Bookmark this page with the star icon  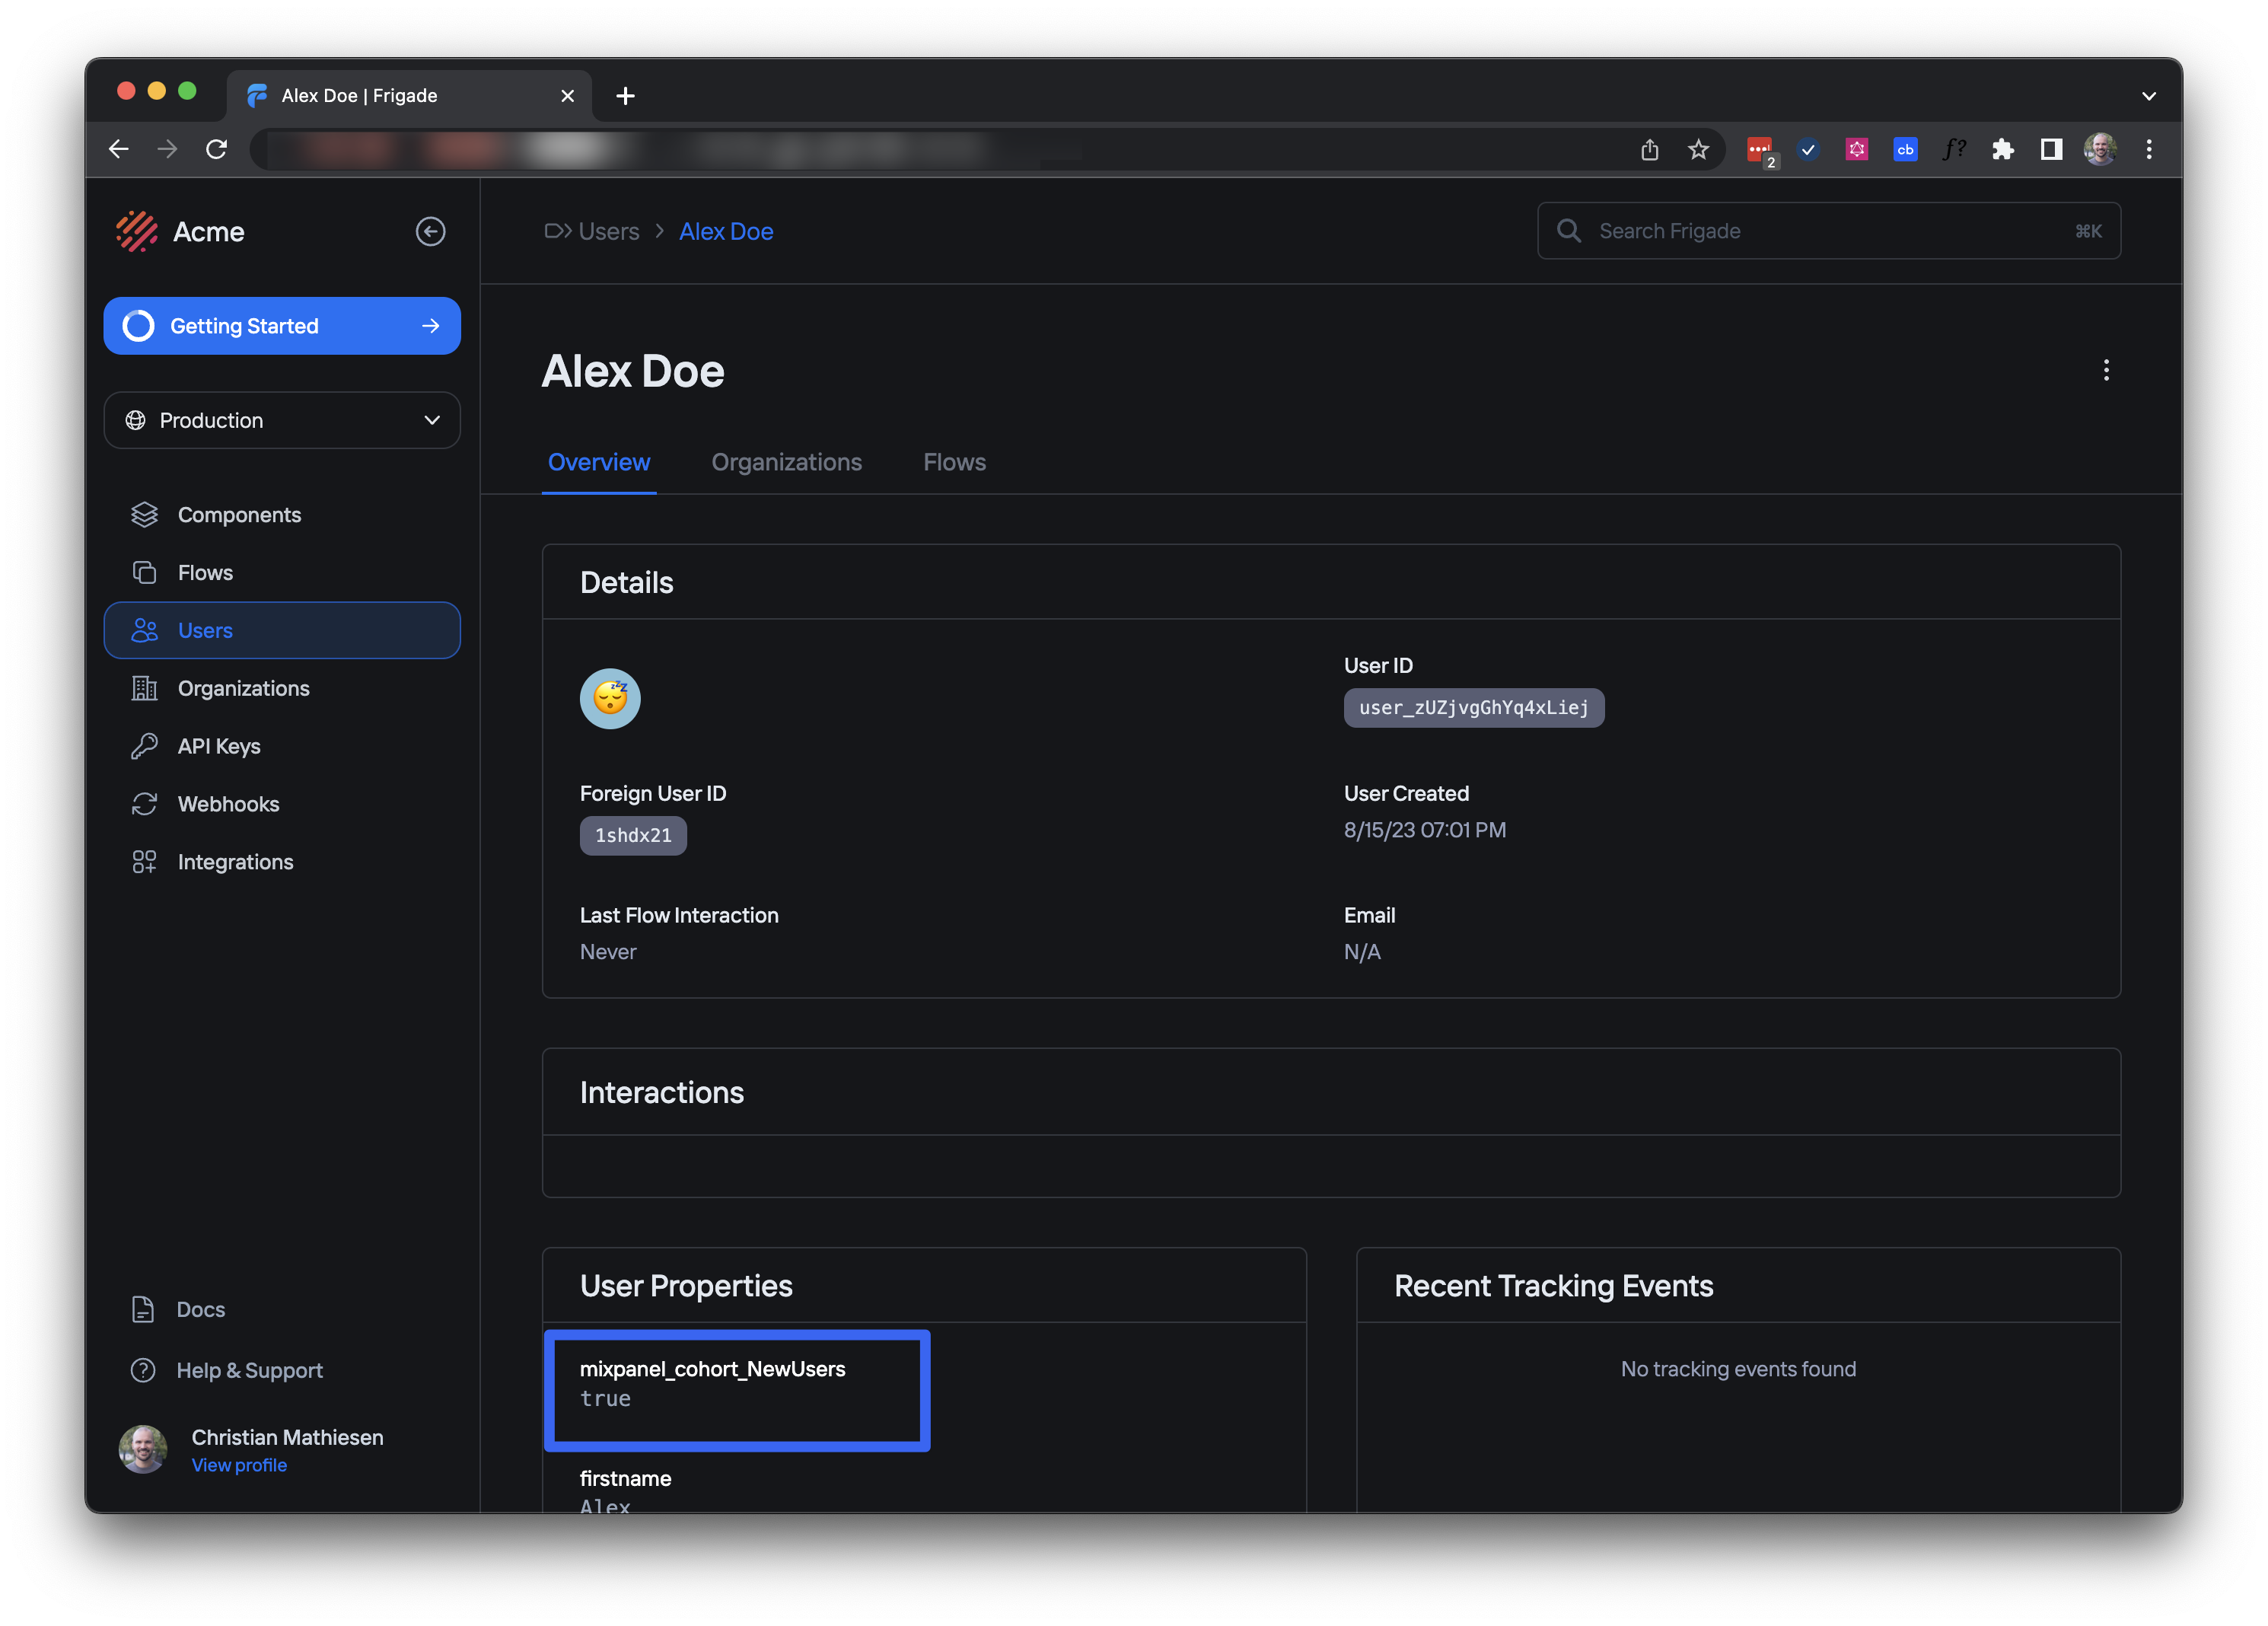tap(1698, 149)
